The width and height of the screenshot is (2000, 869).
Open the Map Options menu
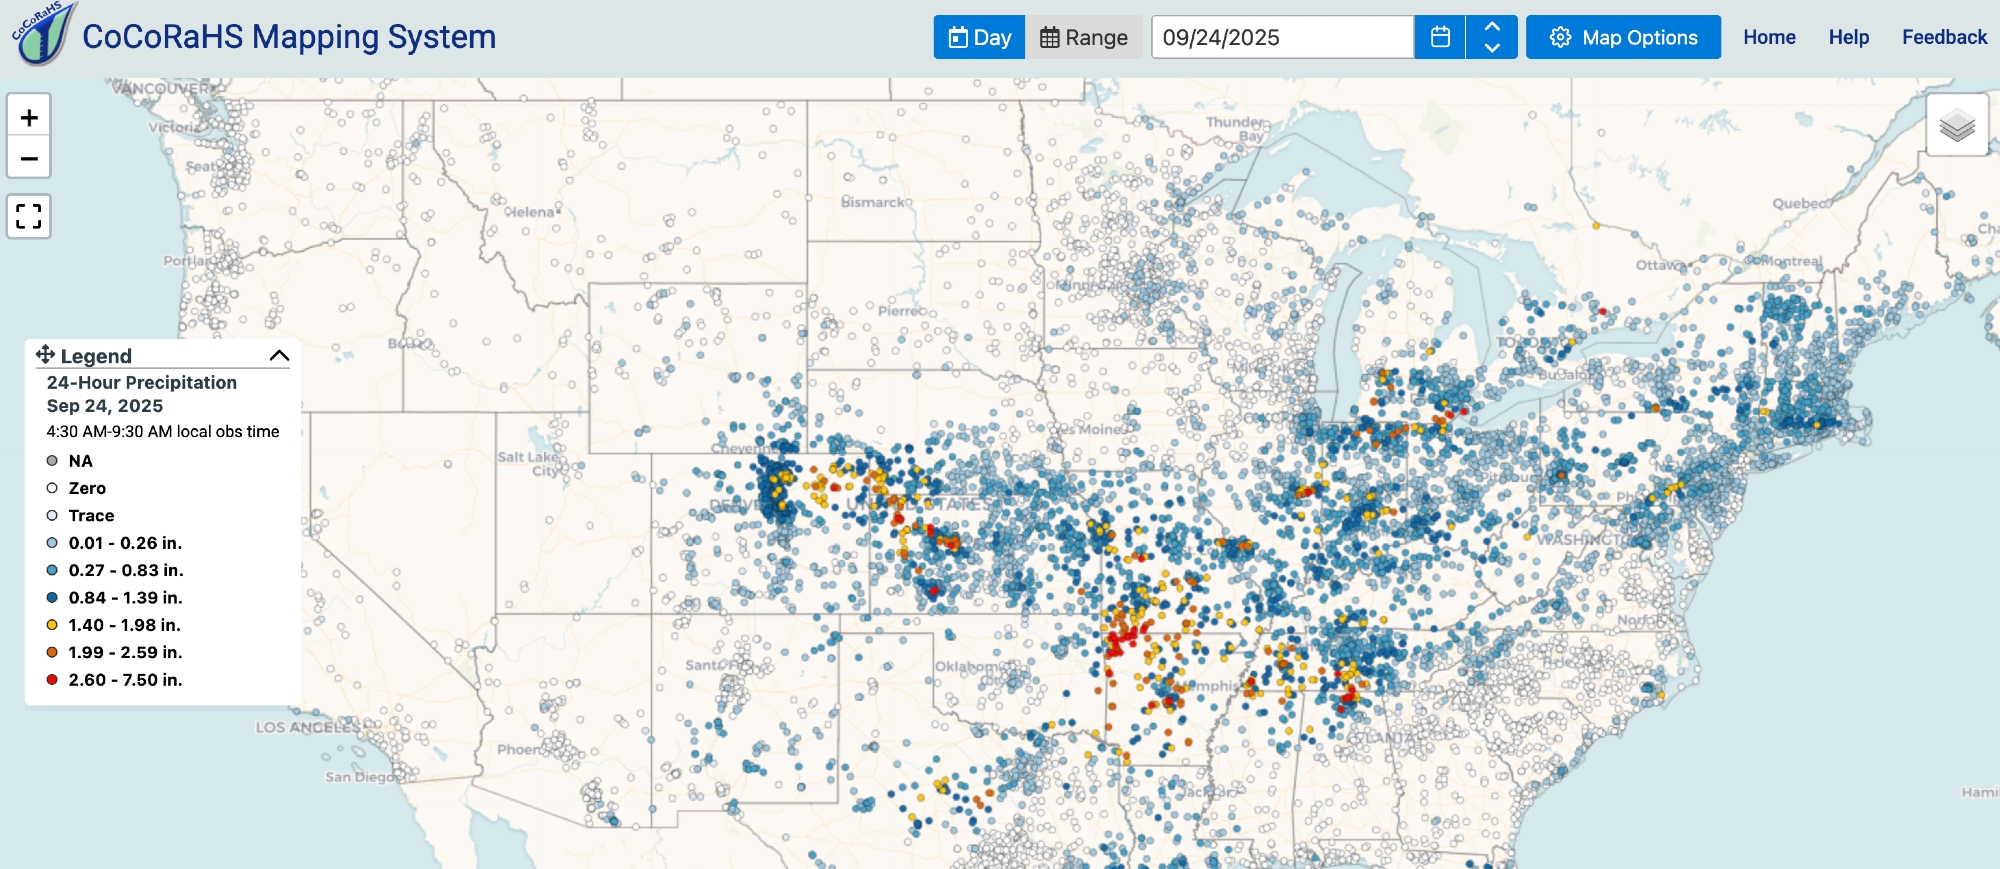pyautogui.click(x=1623, y=38)
